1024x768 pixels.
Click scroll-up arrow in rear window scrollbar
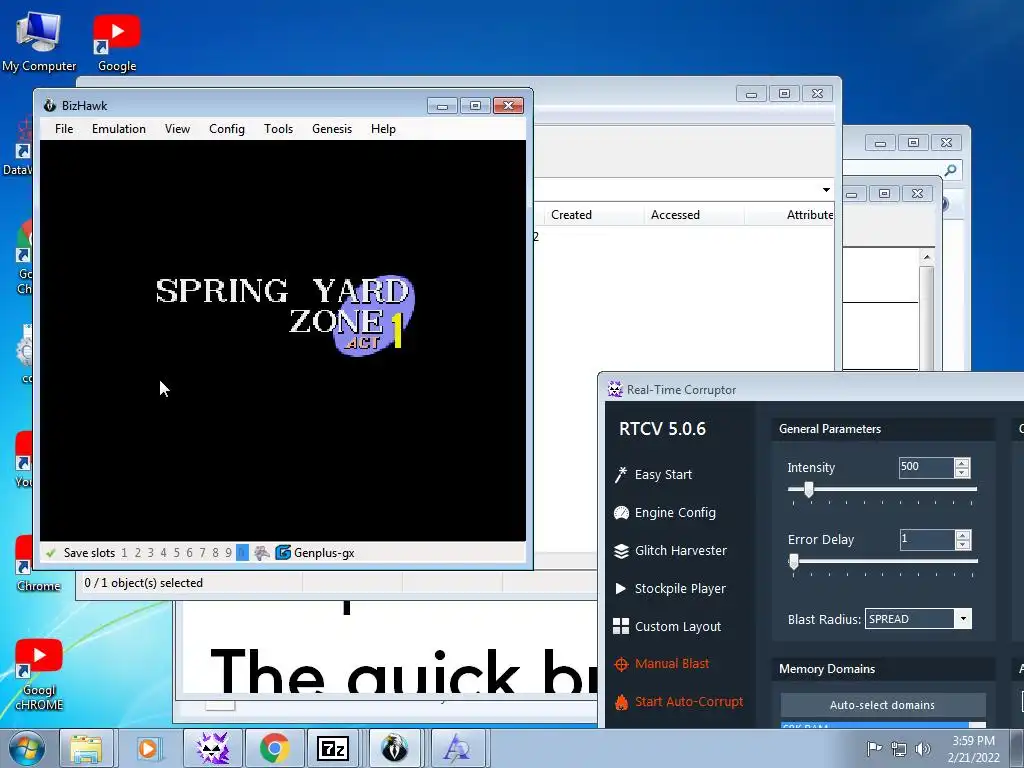click(927, 257)
